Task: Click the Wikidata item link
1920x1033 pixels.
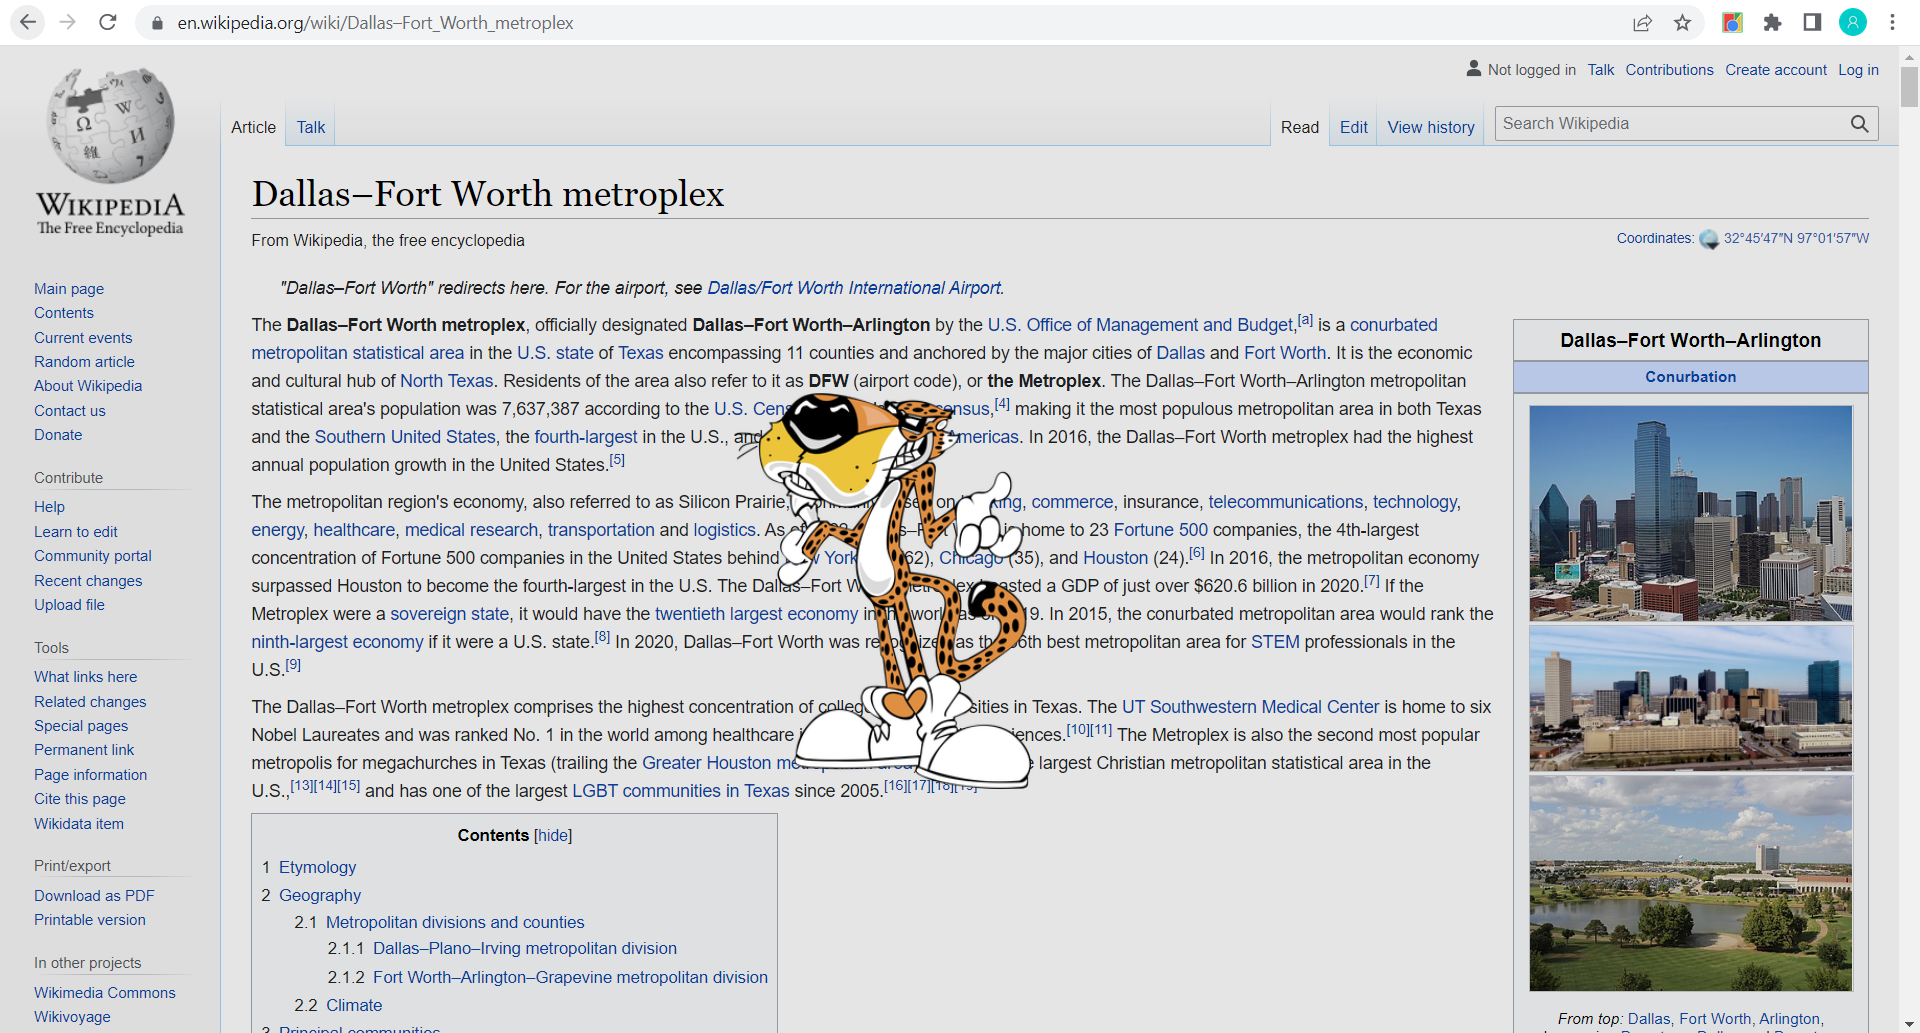Action: pos(79,824)
